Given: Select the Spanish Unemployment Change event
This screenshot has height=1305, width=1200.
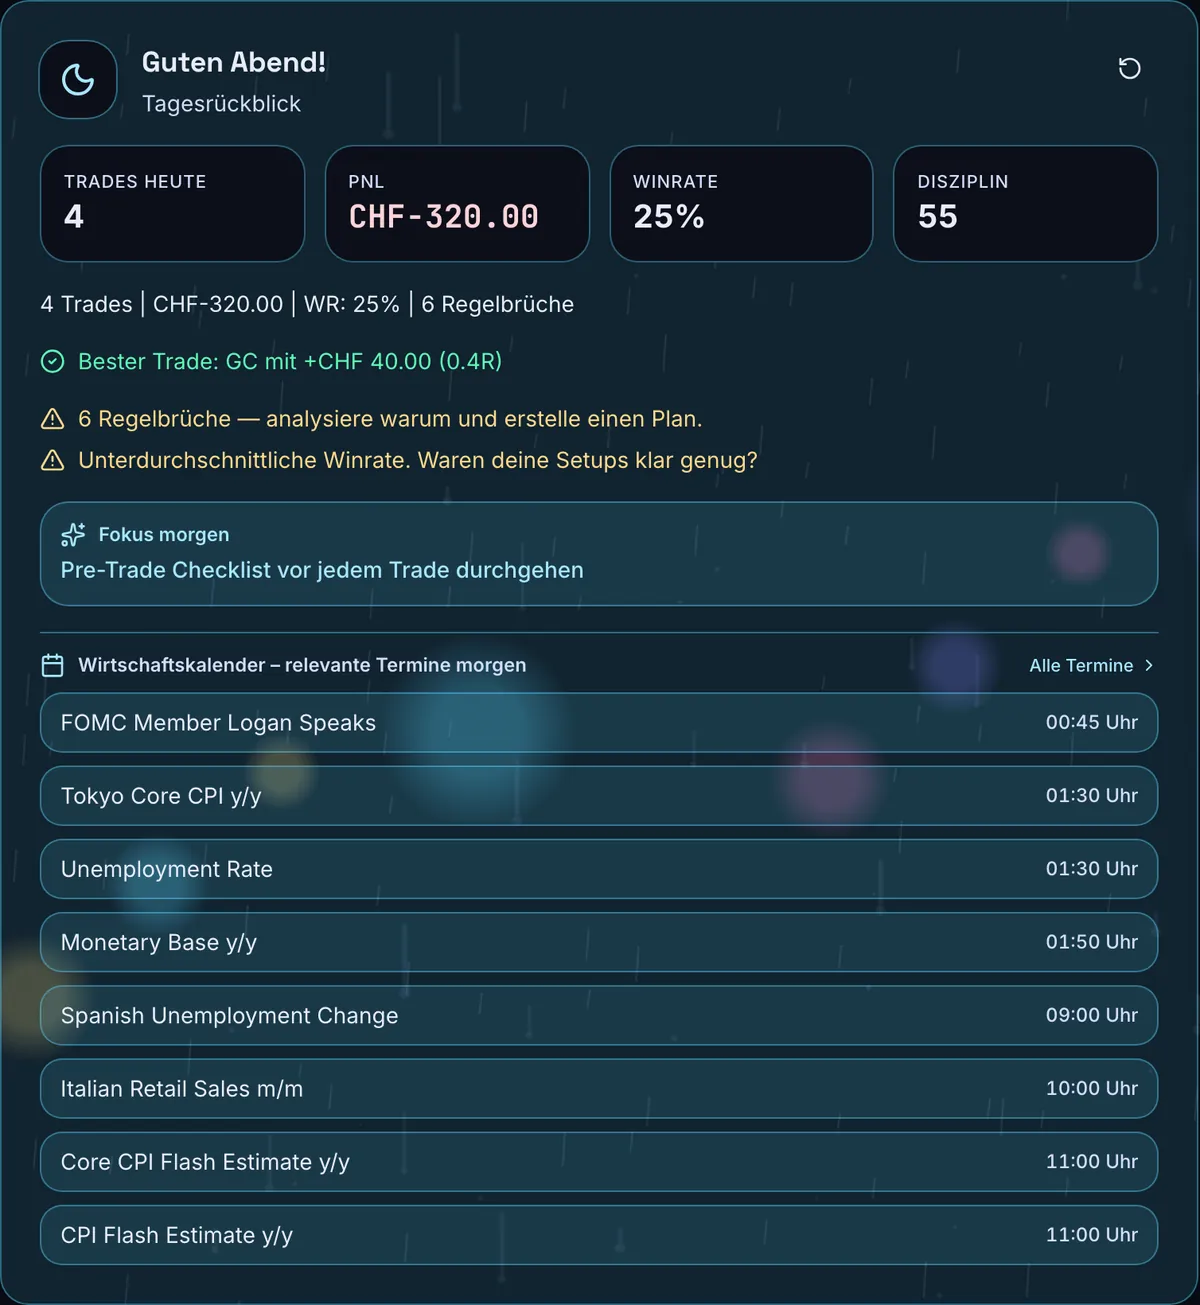Looking at the screenshot, I should pyautogui.click(x=599, y=1015).
